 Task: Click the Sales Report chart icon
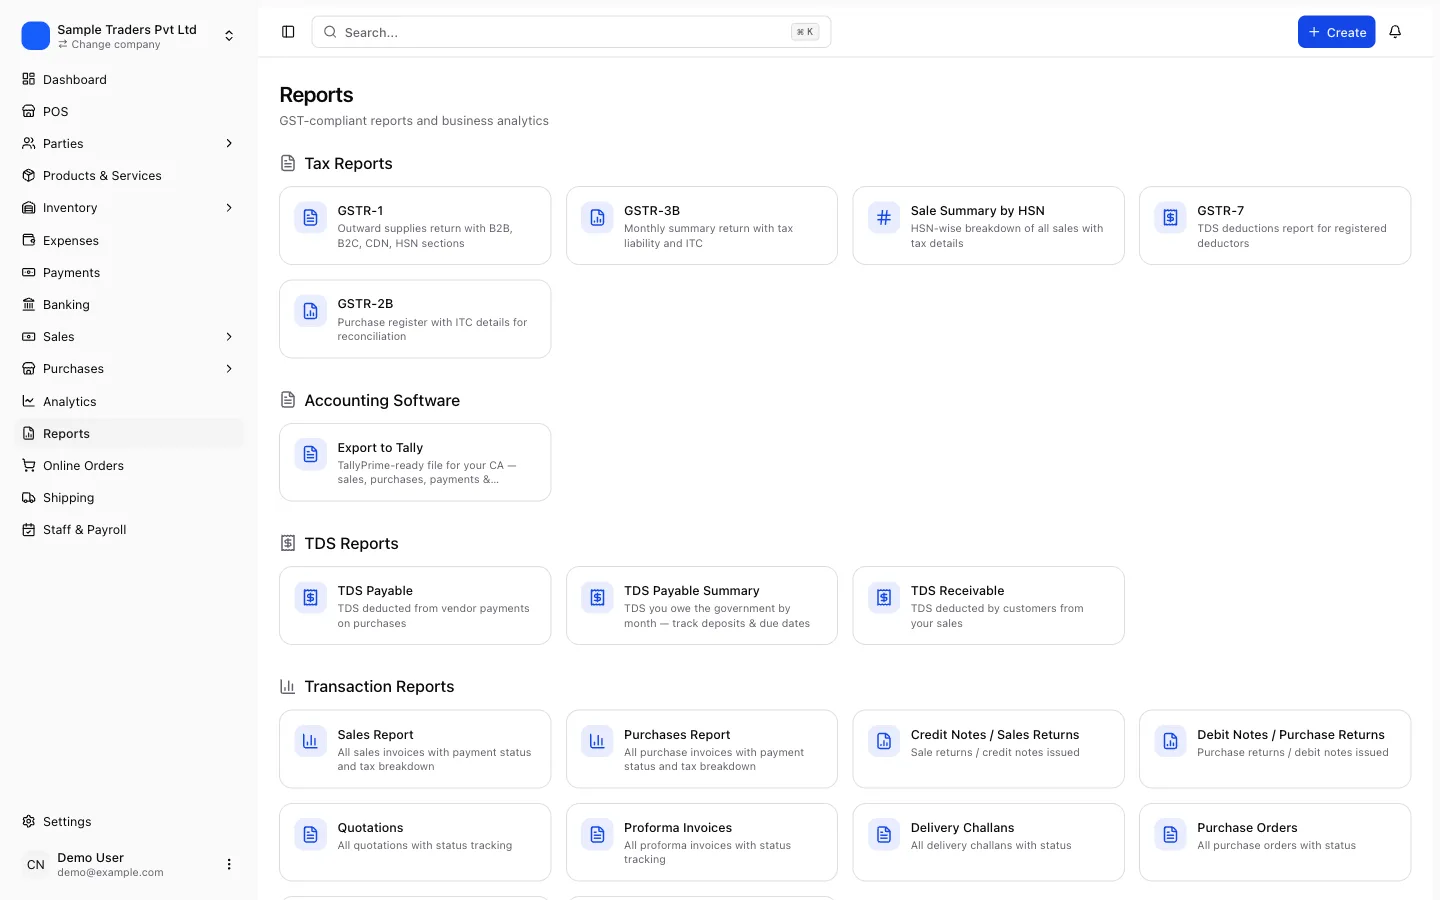point(311,741)
